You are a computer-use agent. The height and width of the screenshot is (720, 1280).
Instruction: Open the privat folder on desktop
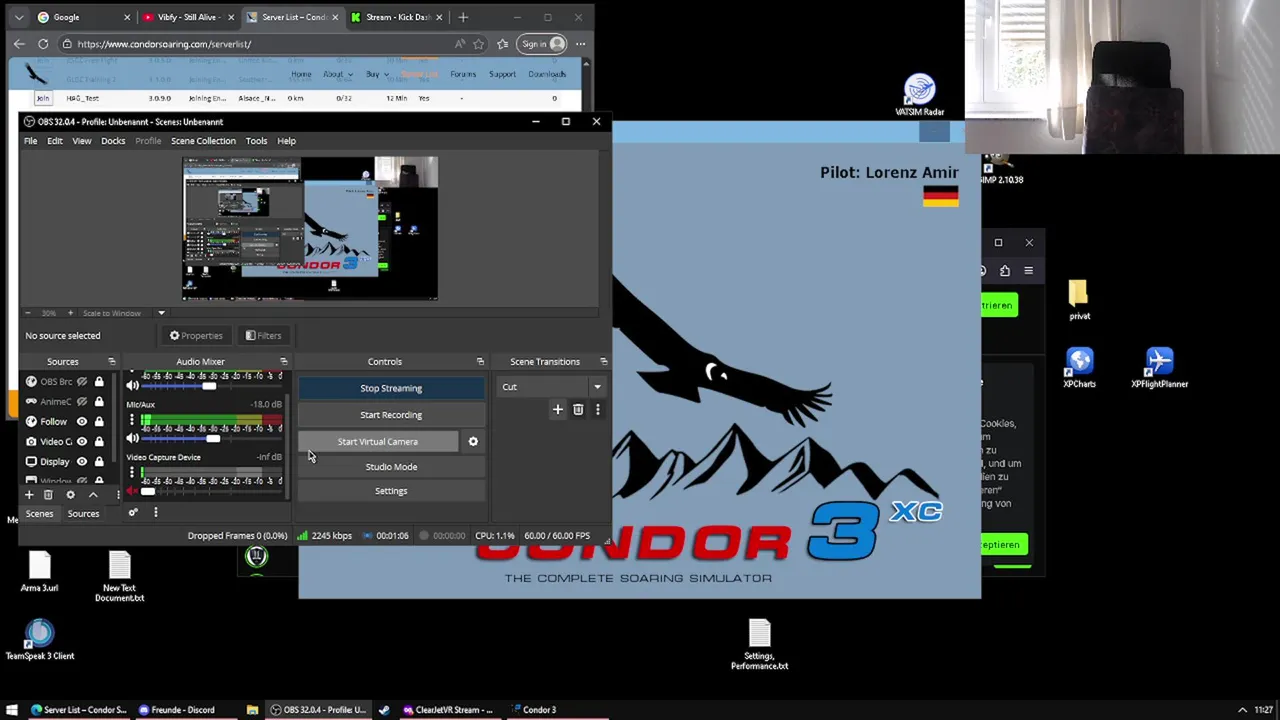(1079, 300)
